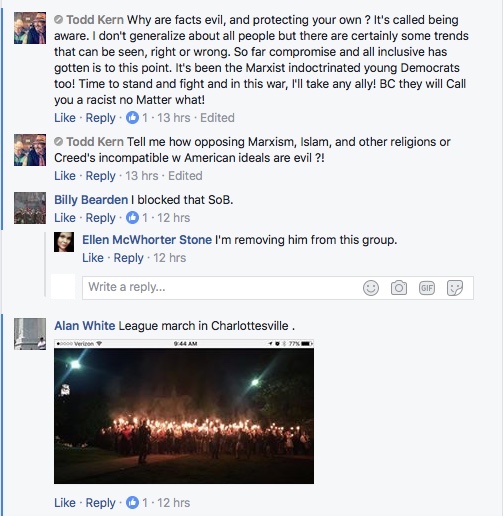Viewport: 503px width, 516px height.
Task: Attach a photo using camera icon
Action: 399,288
